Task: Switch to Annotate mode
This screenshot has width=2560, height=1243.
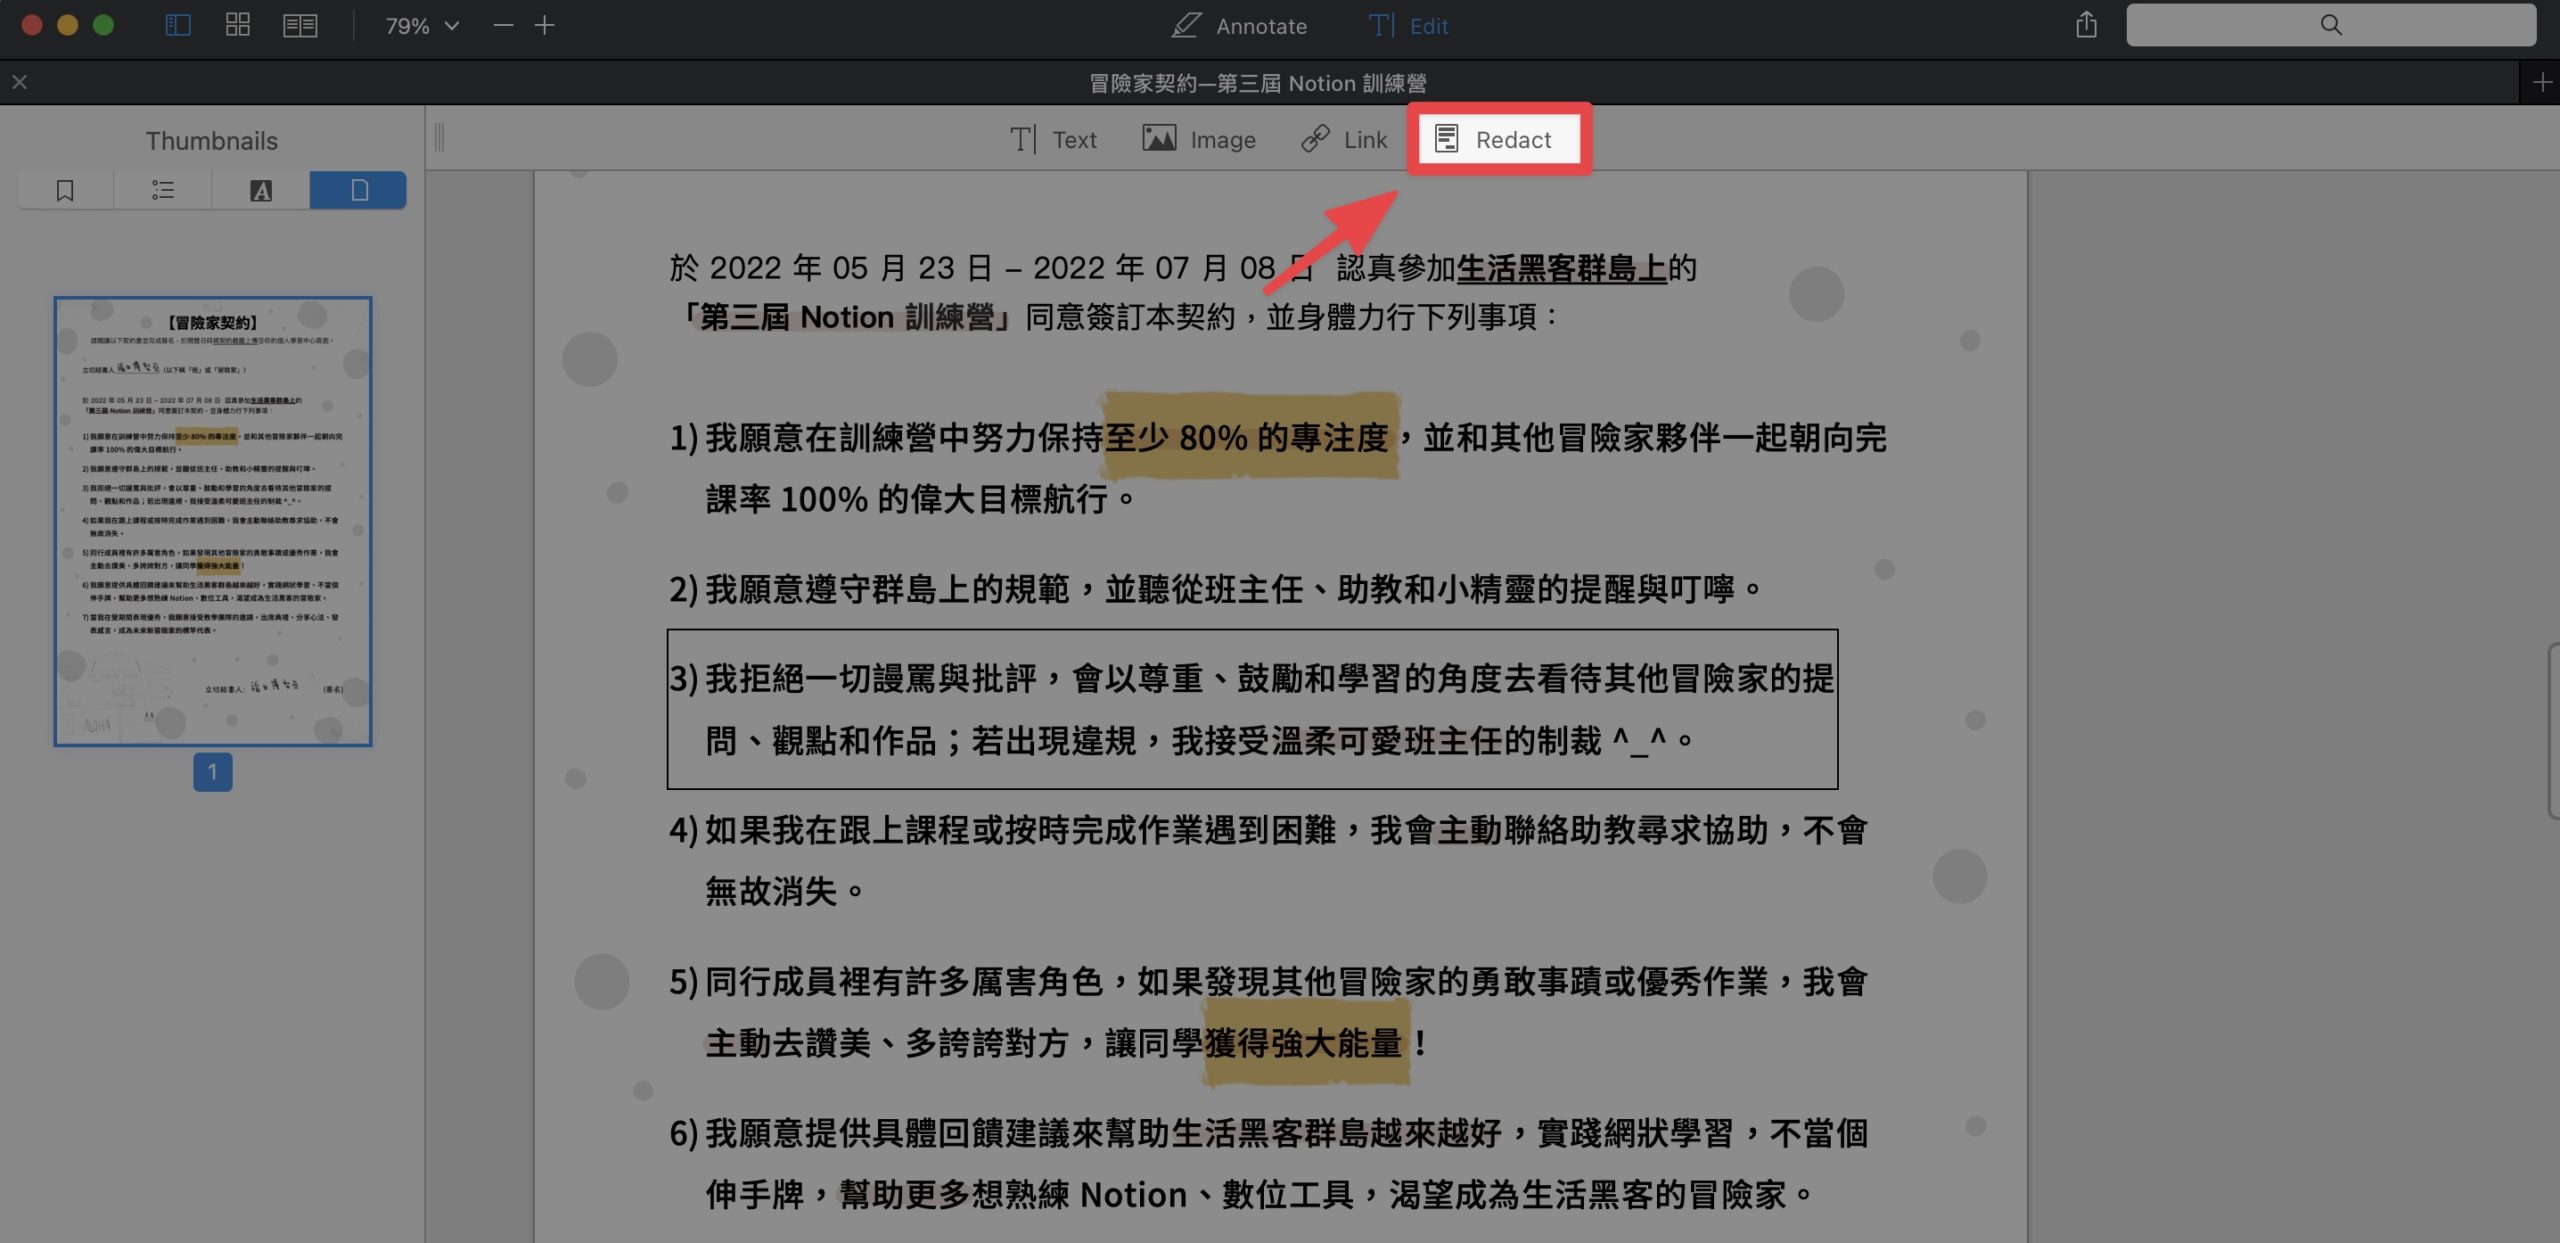Action: coord(1239,26)
